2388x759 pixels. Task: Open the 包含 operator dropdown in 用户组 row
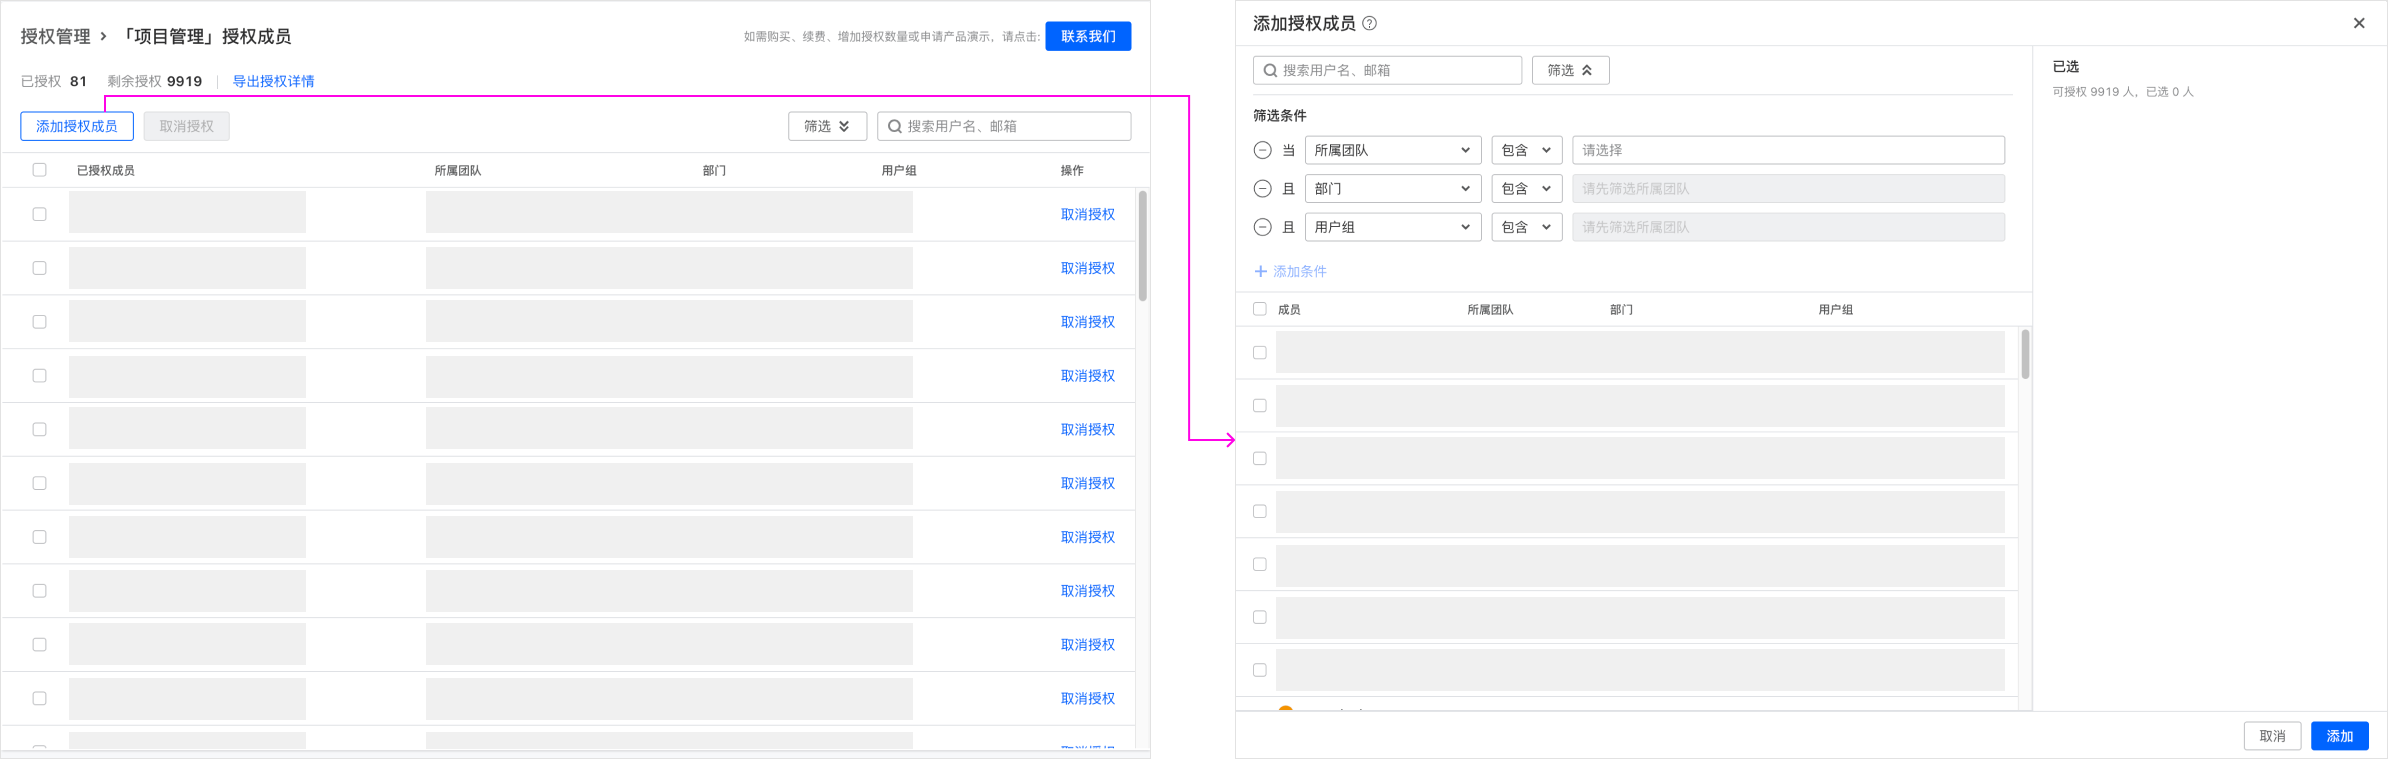1527,227
